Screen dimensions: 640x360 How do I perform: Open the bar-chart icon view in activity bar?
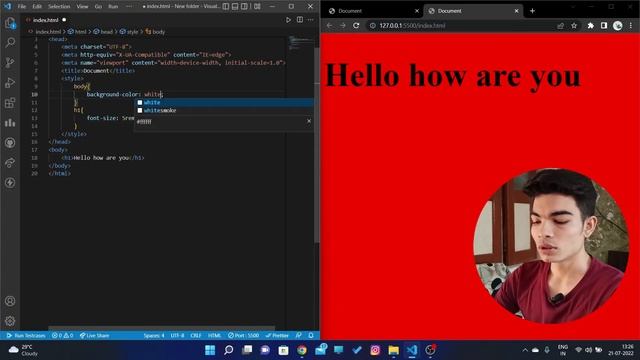click(x=10, y=122)
